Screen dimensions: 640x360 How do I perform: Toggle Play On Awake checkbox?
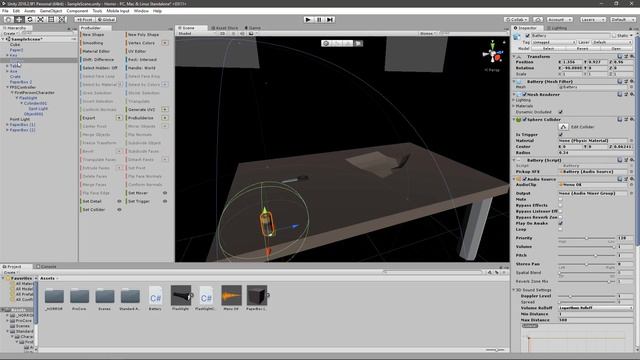click(560, 223)
